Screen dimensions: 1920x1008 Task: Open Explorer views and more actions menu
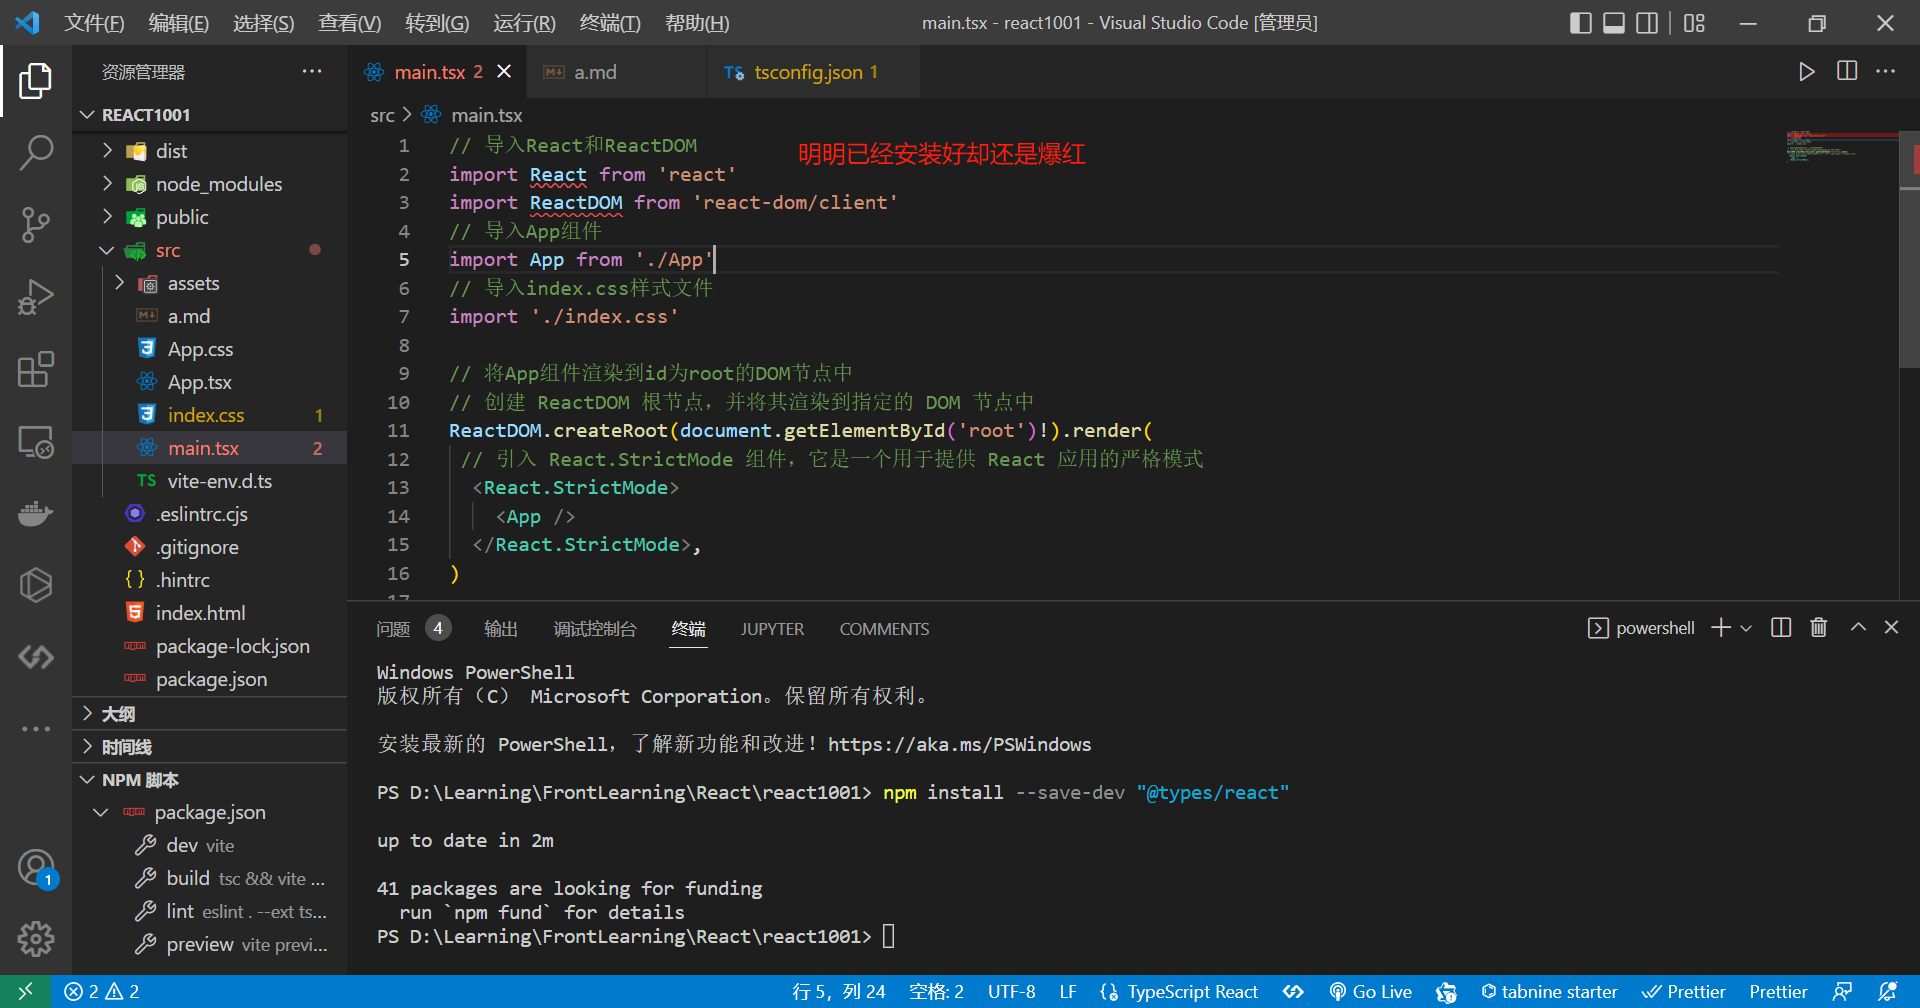pyautogui.click(x=312, y=71)
